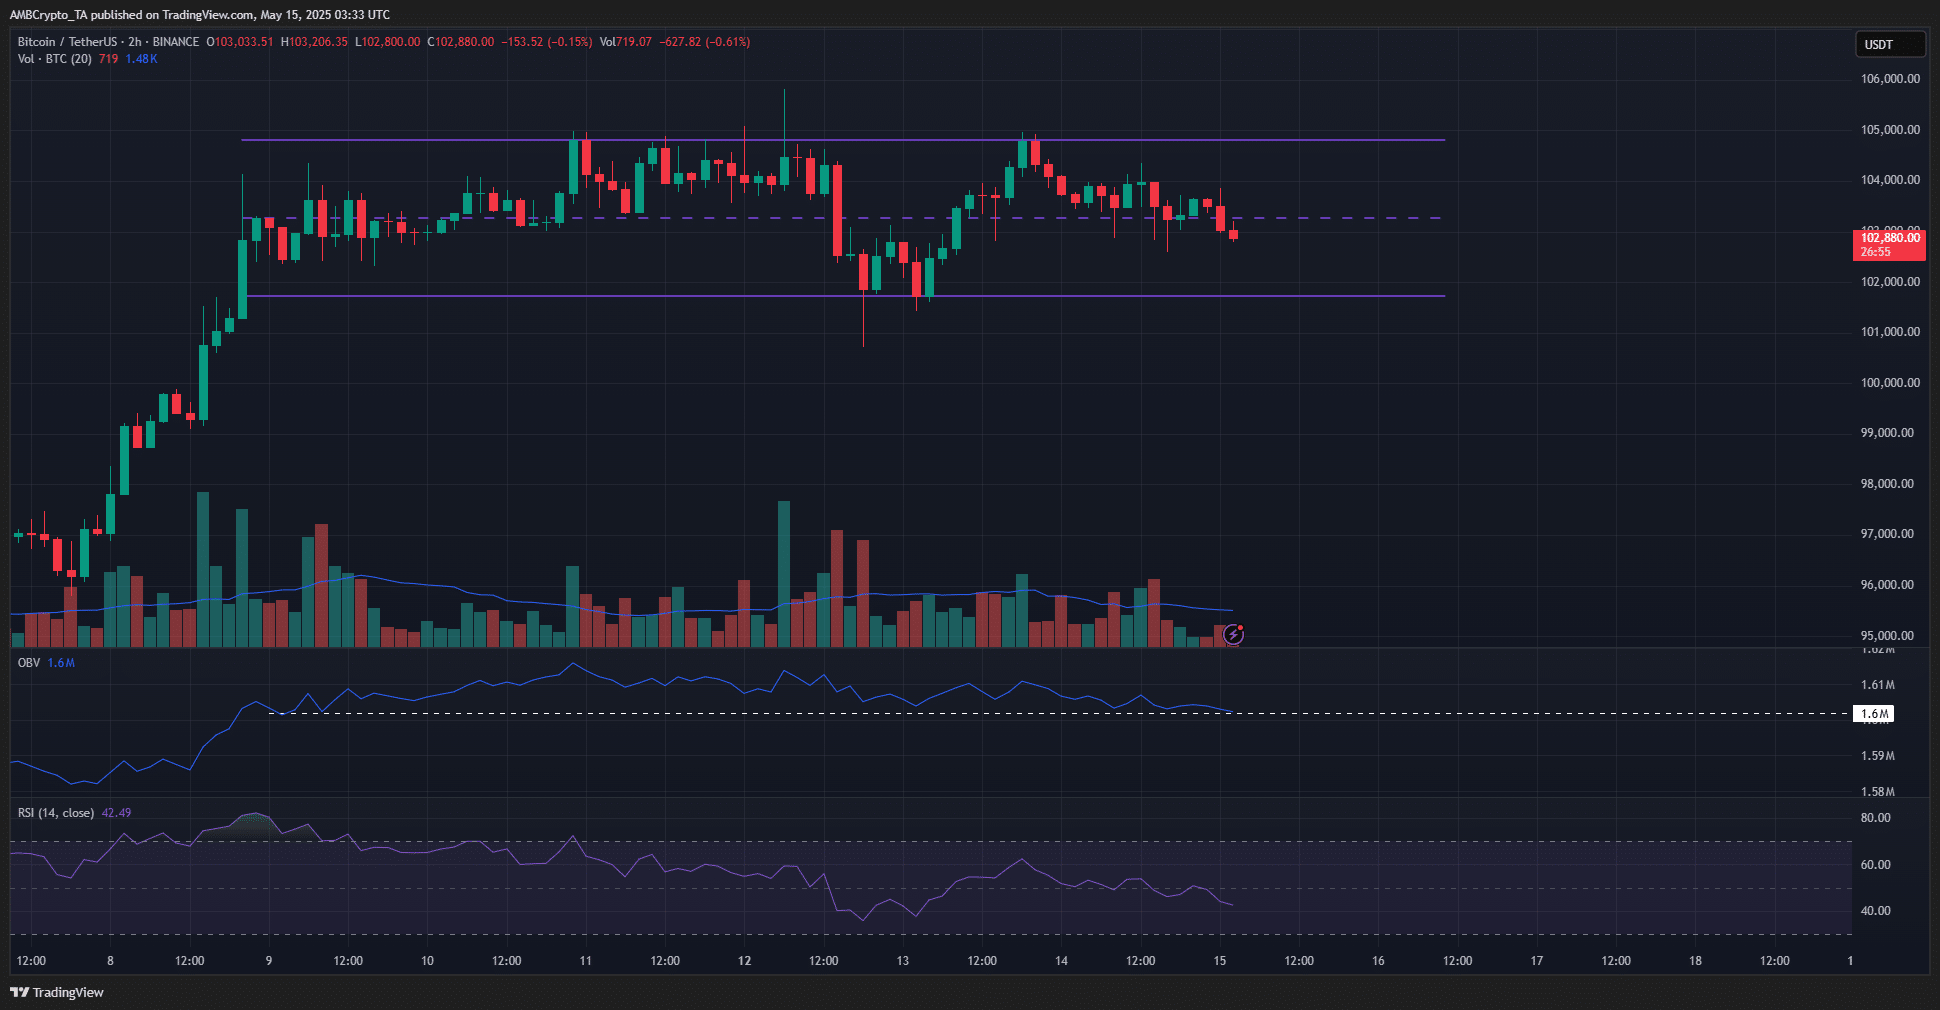Click date label 17 on time axis
Screen dimensions: 1940x1010
(1536, 961)
